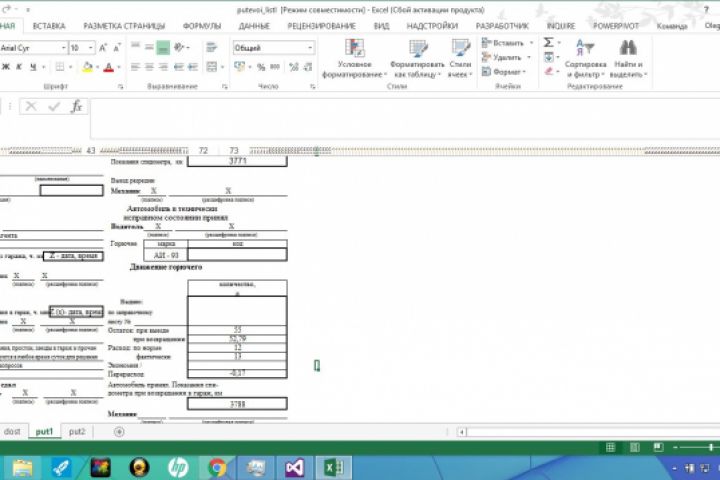Apply percent style format
Image resolution: width=720 pixels, height=480 pixels.
coord(261,67)
